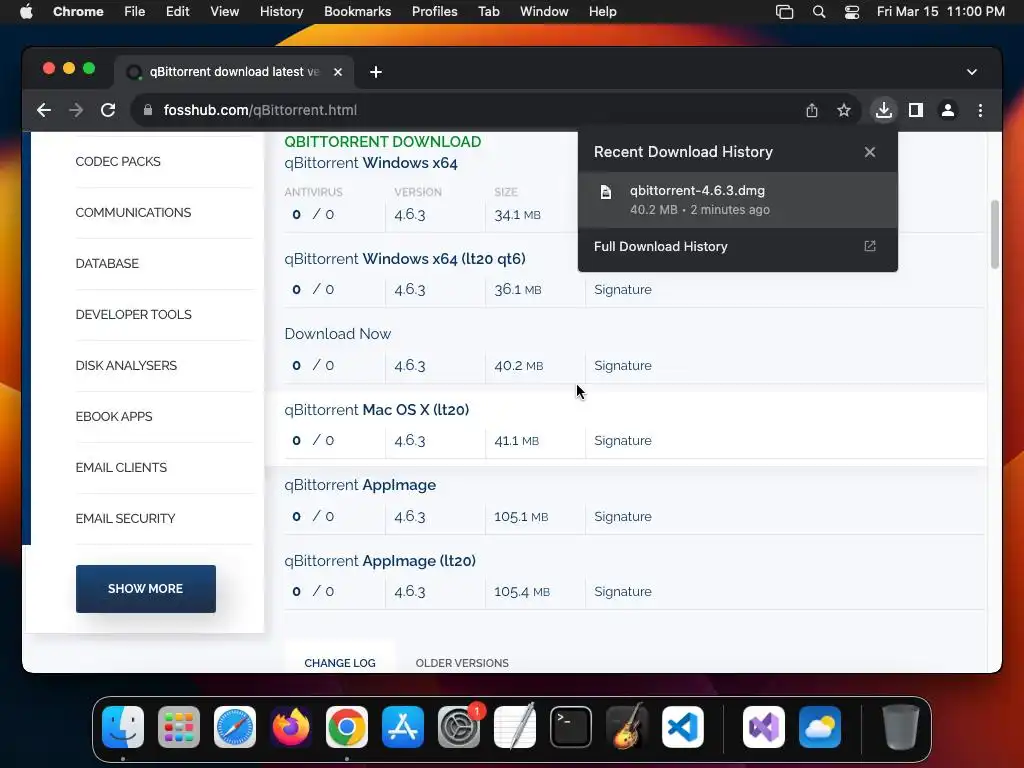
Task: Click the external link icon beside Full Download History
Action: 870,246
